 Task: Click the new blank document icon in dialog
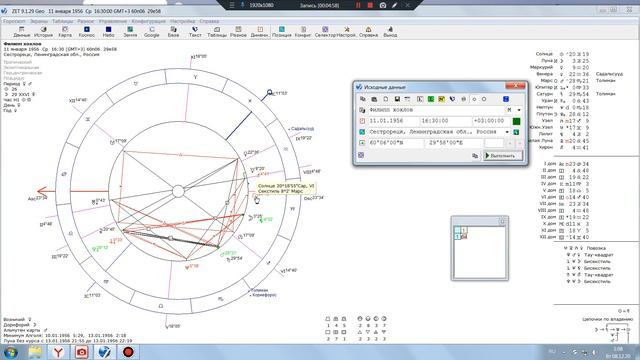tap(386, 99)
